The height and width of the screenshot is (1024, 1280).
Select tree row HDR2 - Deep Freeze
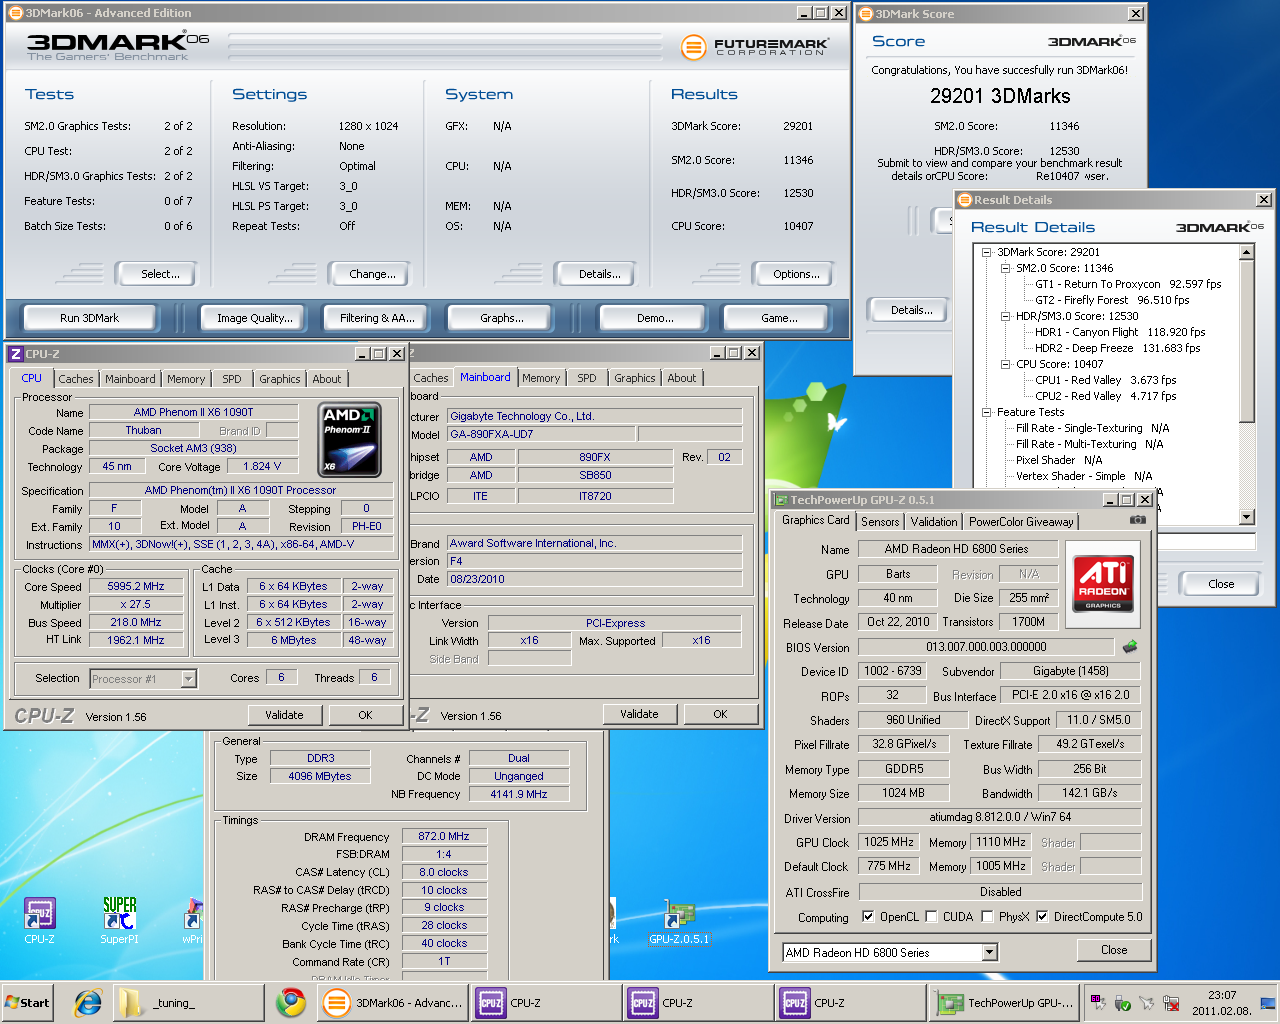(x=1117, y=348)
